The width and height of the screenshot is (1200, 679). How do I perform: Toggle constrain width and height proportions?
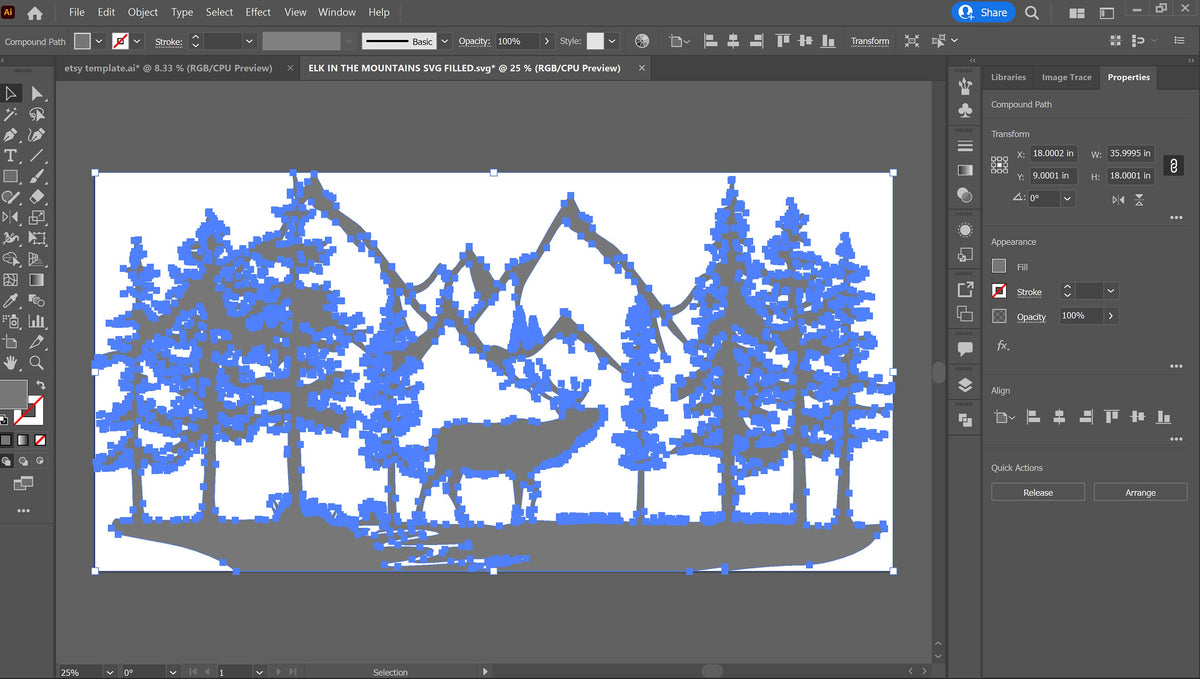point(1174,165)
